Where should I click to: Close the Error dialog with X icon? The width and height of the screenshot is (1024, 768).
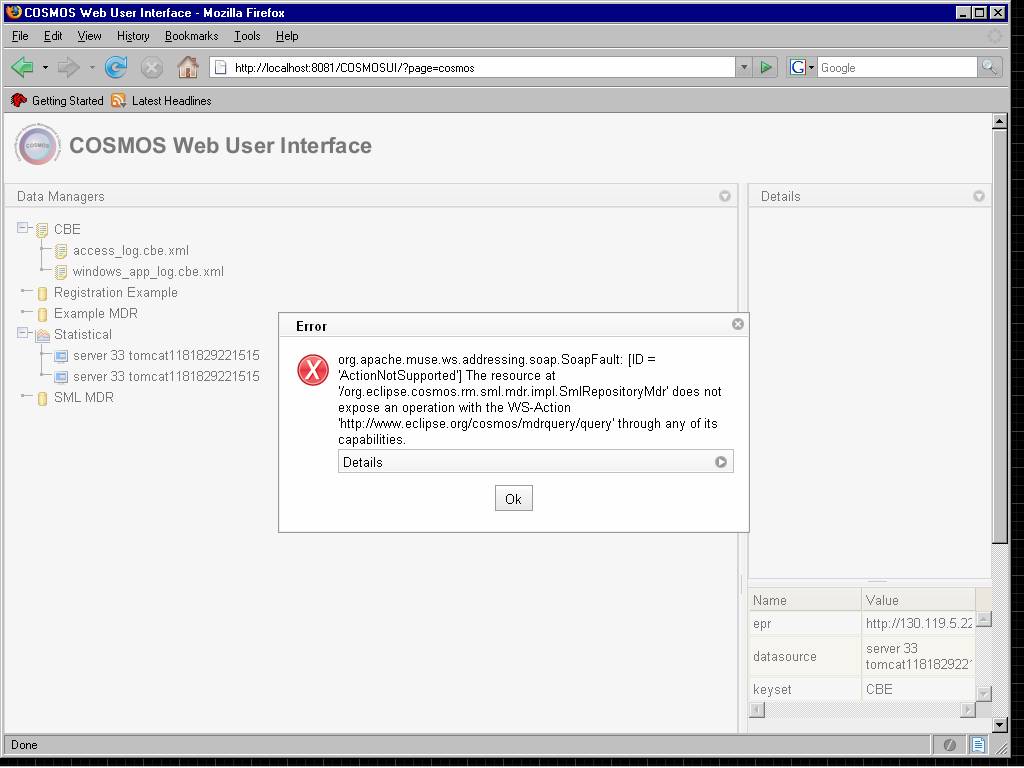click(738, 324)
